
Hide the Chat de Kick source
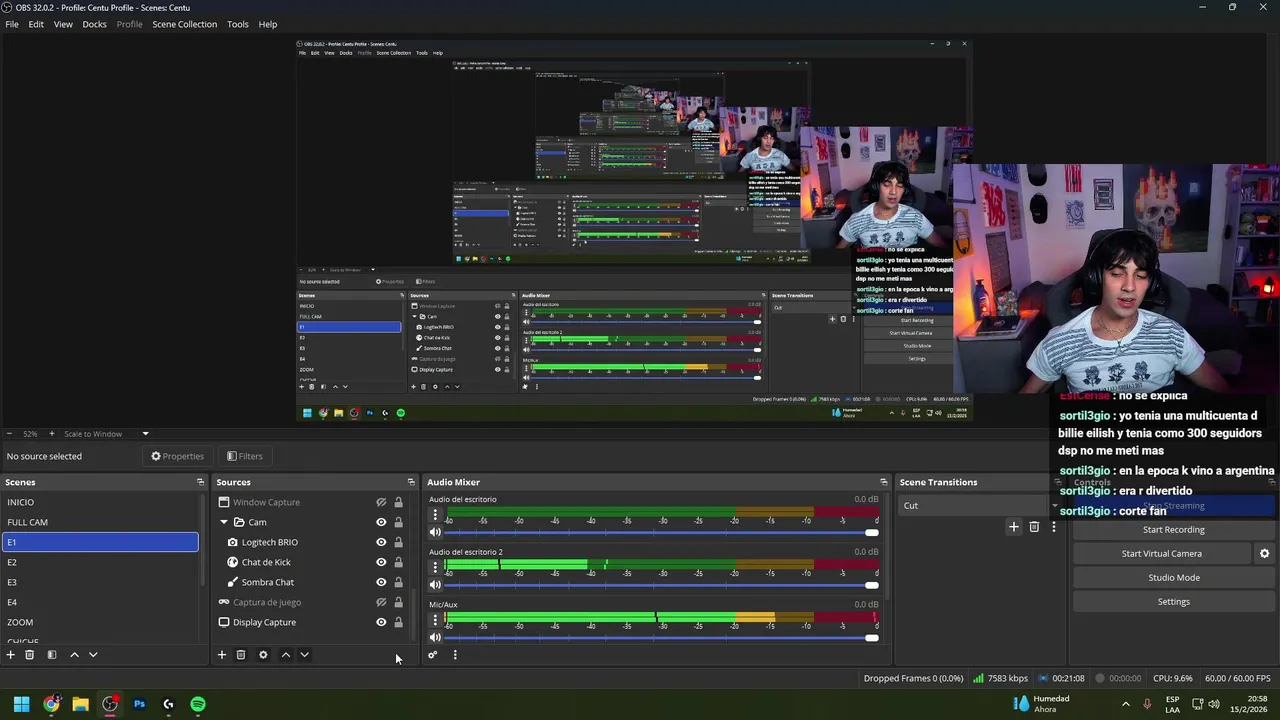point(381,562)
